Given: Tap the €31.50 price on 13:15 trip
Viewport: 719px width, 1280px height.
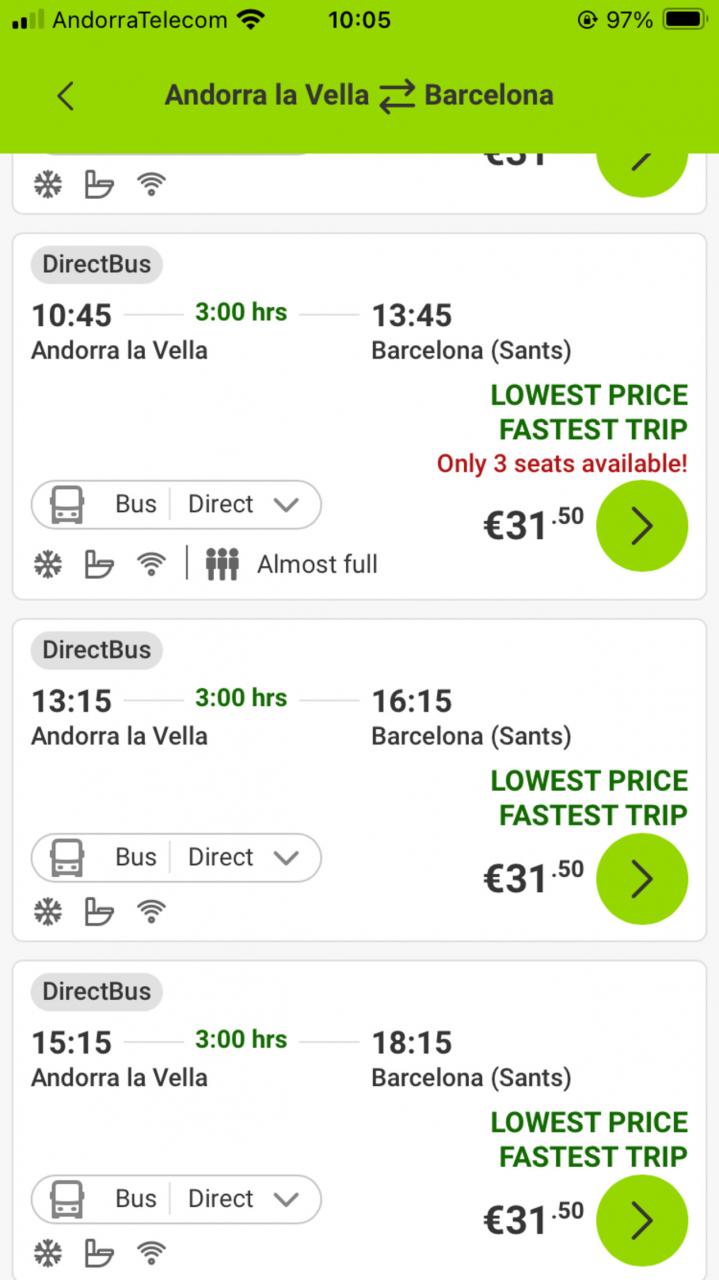Looking at the screenshot, I should [x=533, y=877].
